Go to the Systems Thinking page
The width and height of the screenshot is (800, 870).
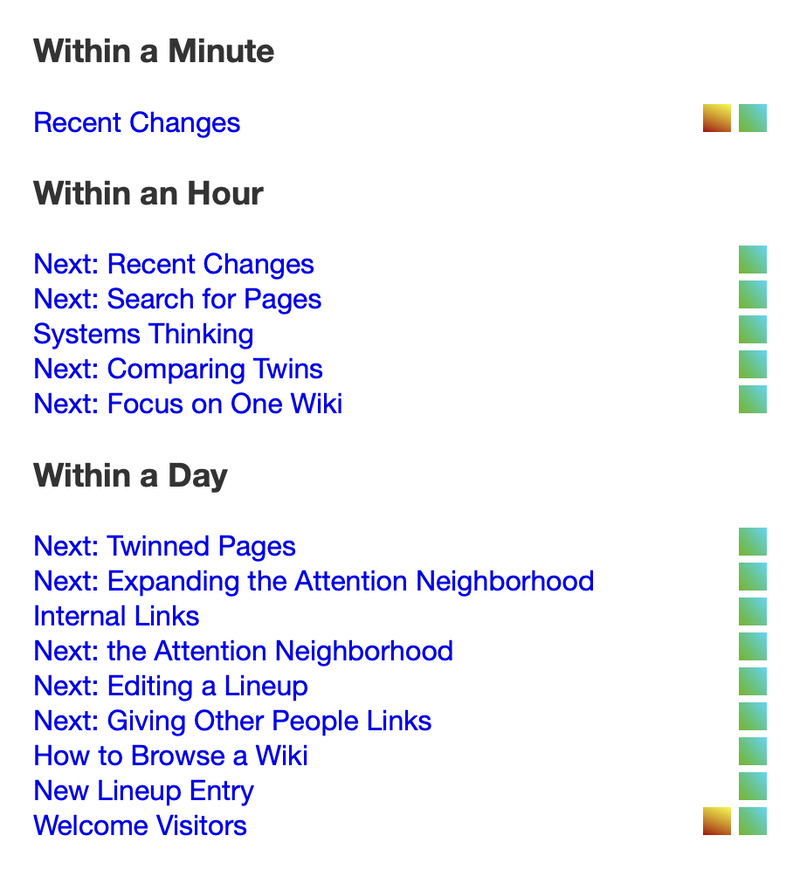click(x=143, y=334)
